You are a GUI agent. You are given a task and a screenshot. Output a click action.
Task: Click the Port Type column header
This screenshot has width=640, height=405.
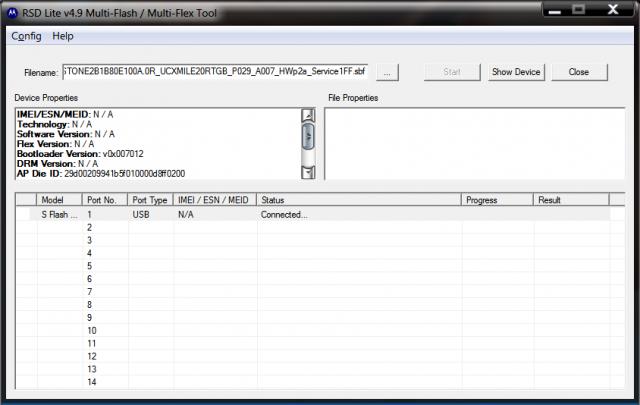150,200
